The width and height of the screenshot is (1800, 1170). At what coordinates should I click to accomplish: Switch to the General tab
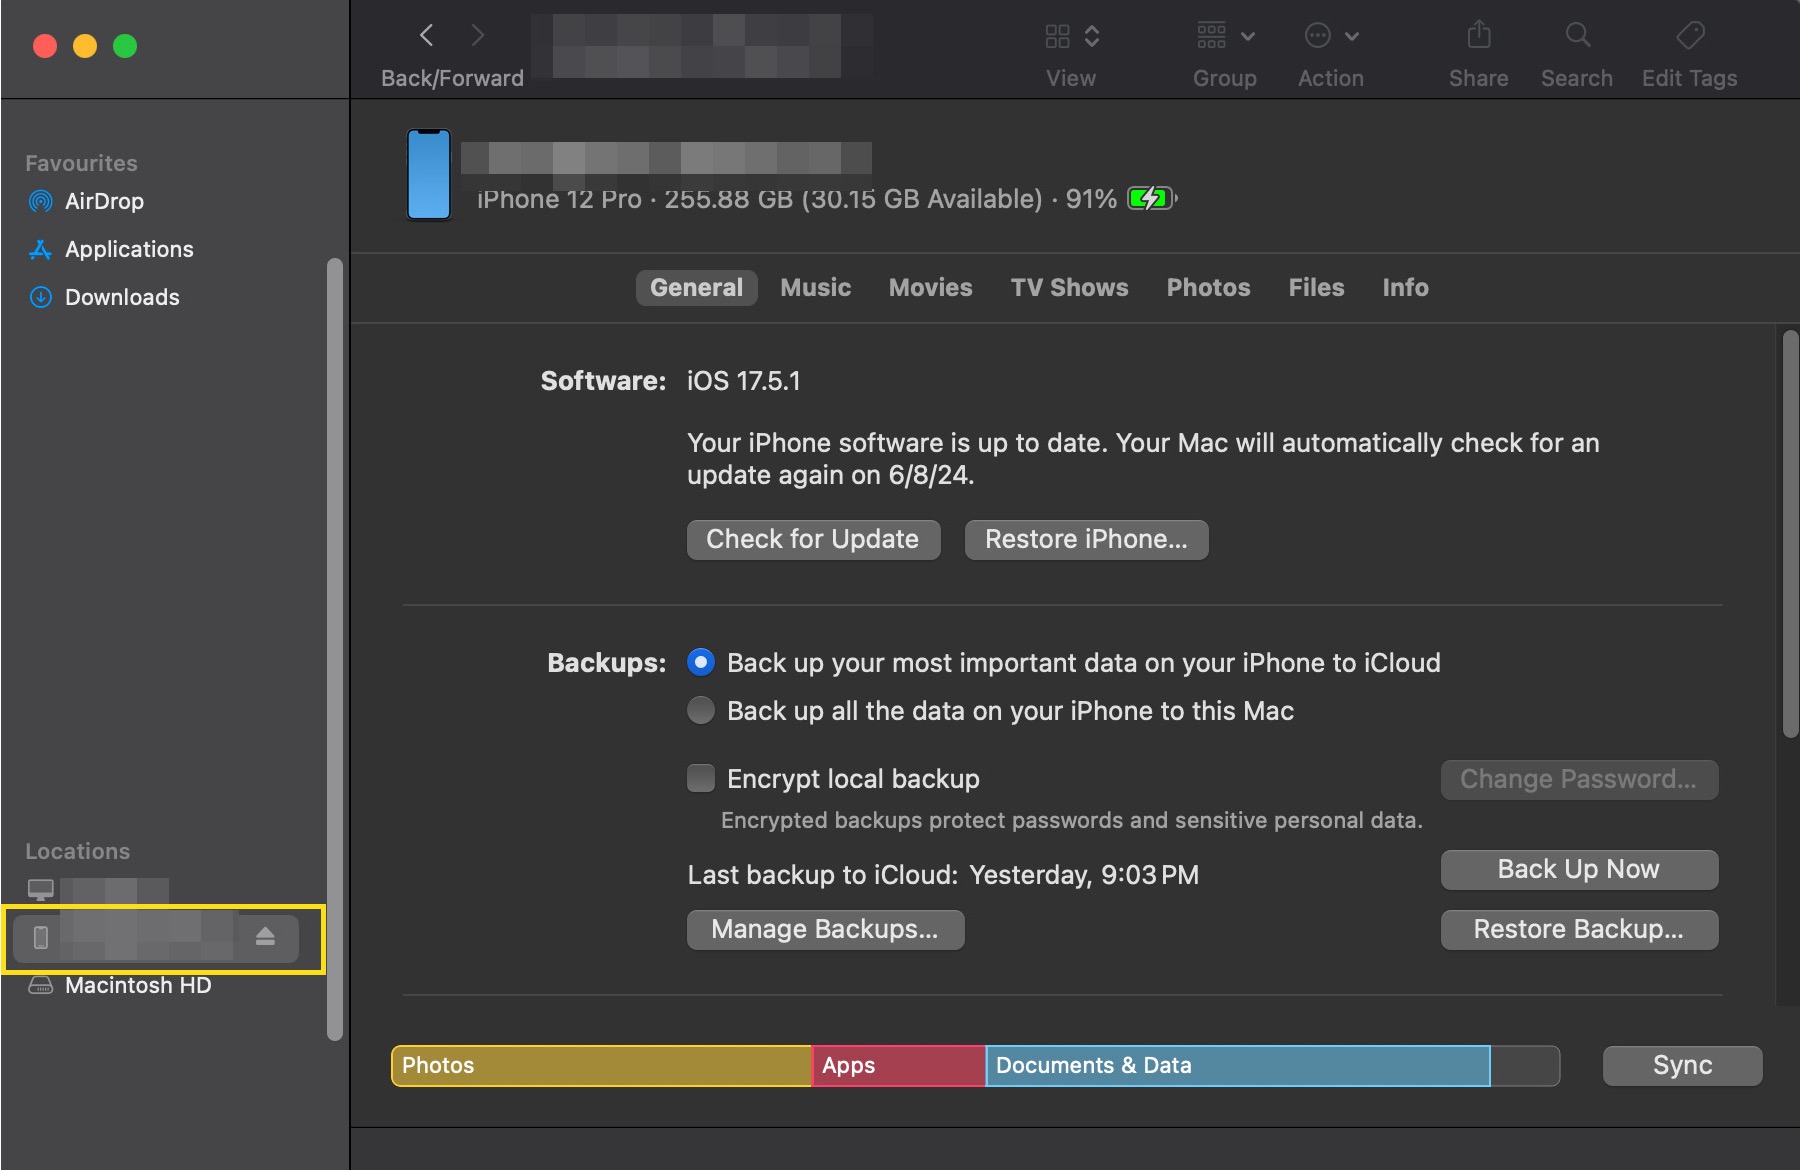(696, 288)
